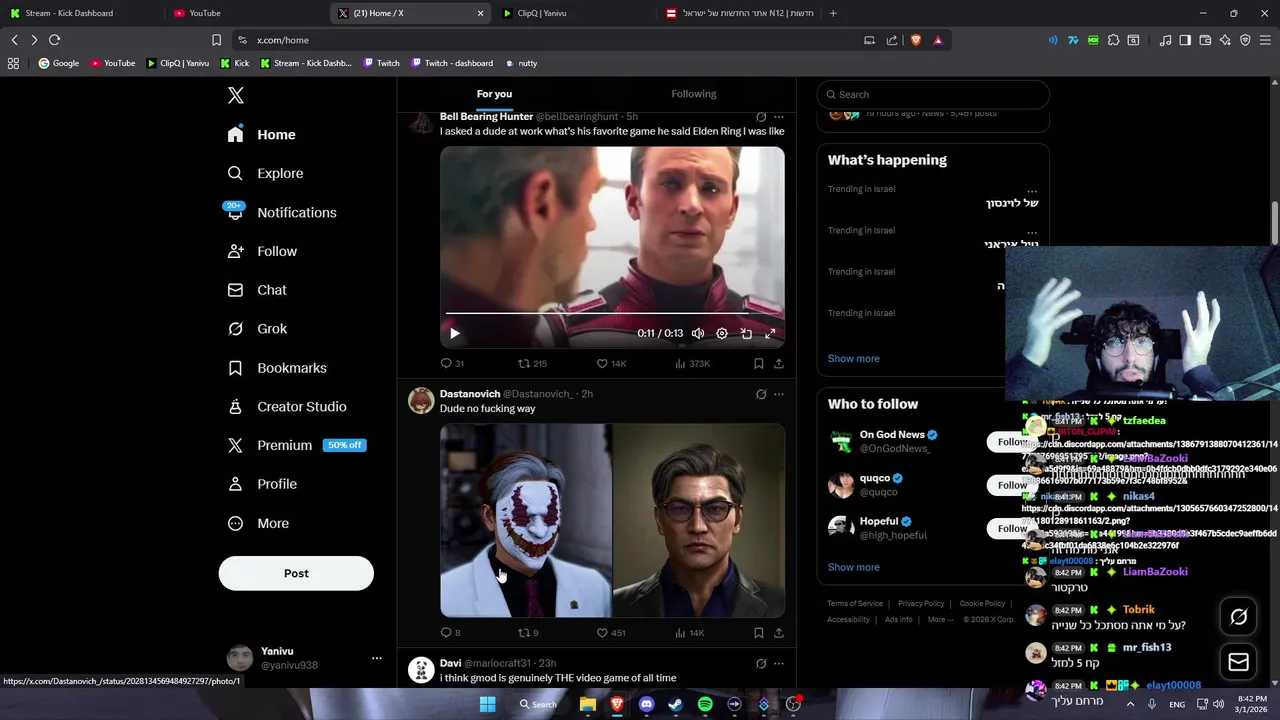Open Brave main hamburger menu

pos(1266,40)
